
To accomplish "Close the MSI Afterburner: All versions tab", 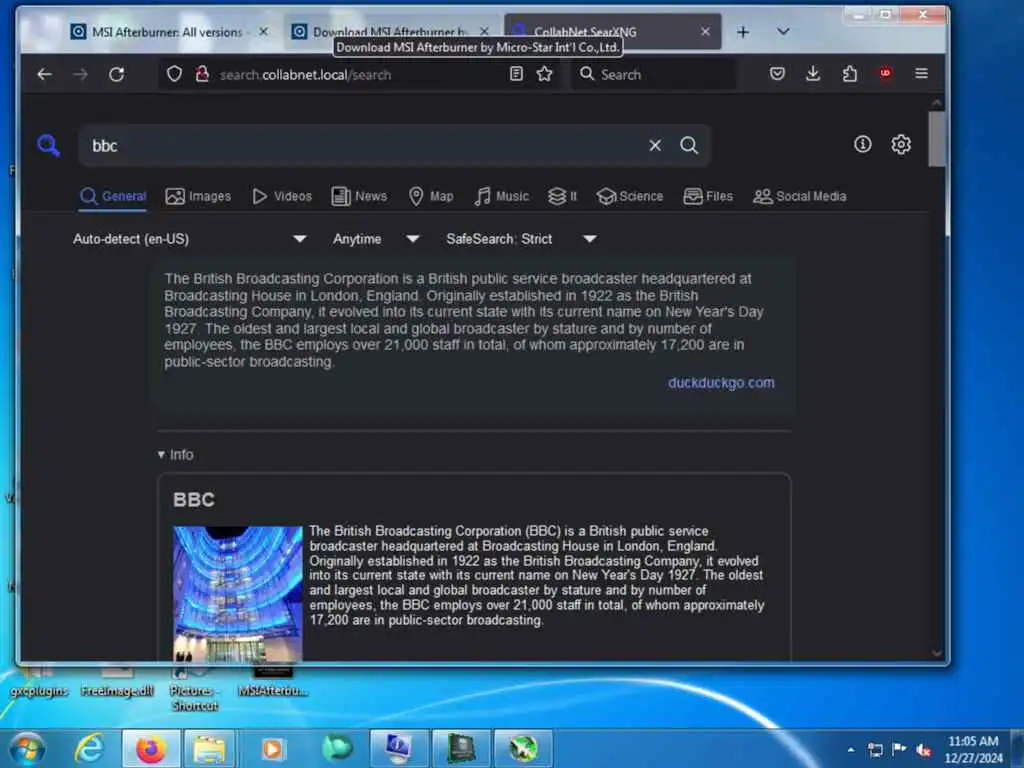I will [x=263, y=31].
